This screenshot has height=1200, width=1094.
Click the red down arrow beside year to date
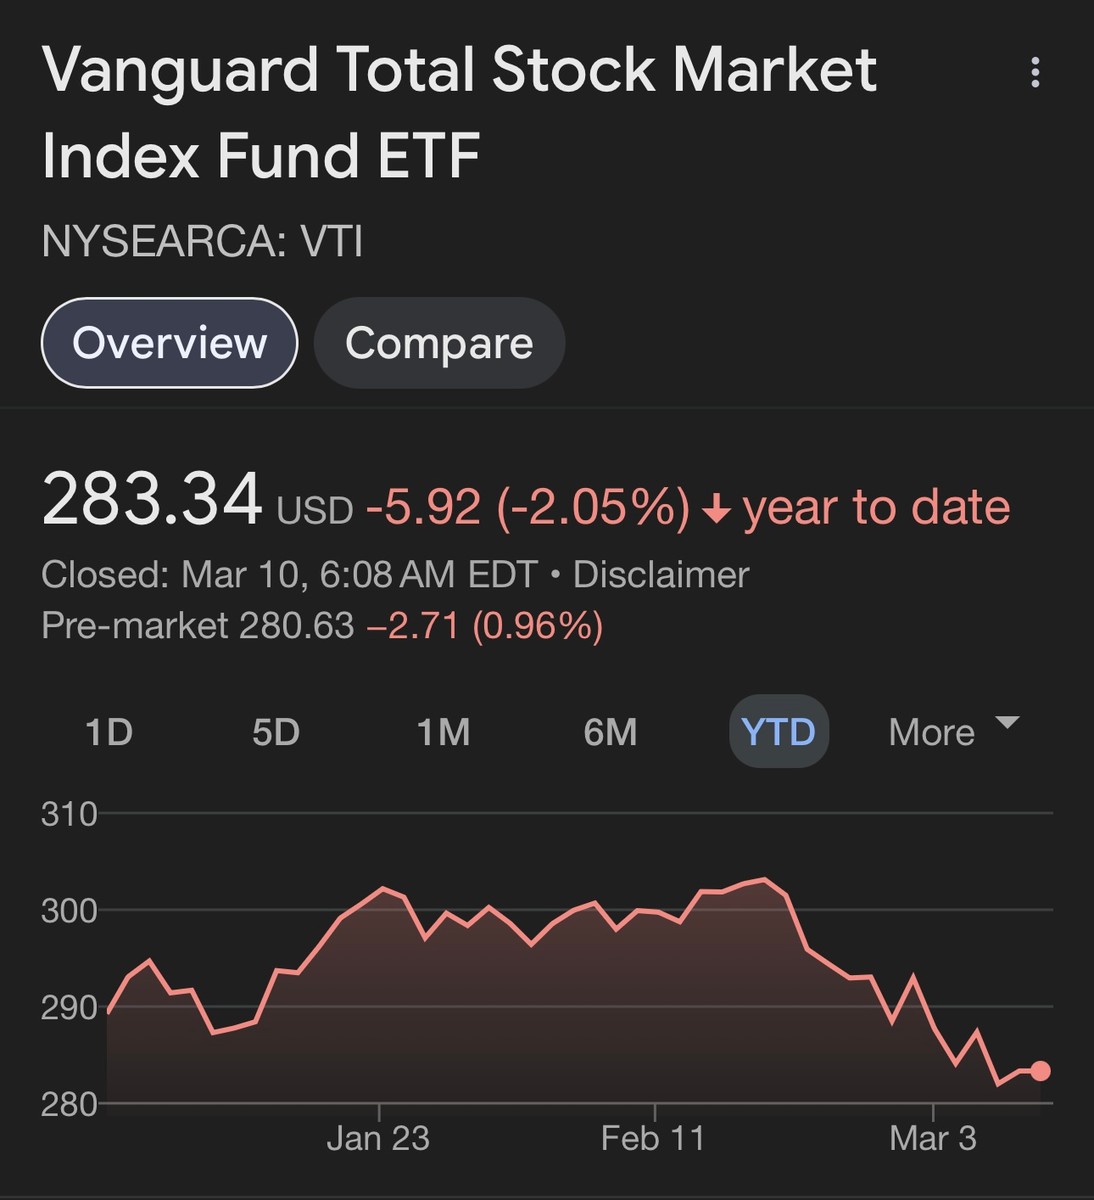click(716, 510)
